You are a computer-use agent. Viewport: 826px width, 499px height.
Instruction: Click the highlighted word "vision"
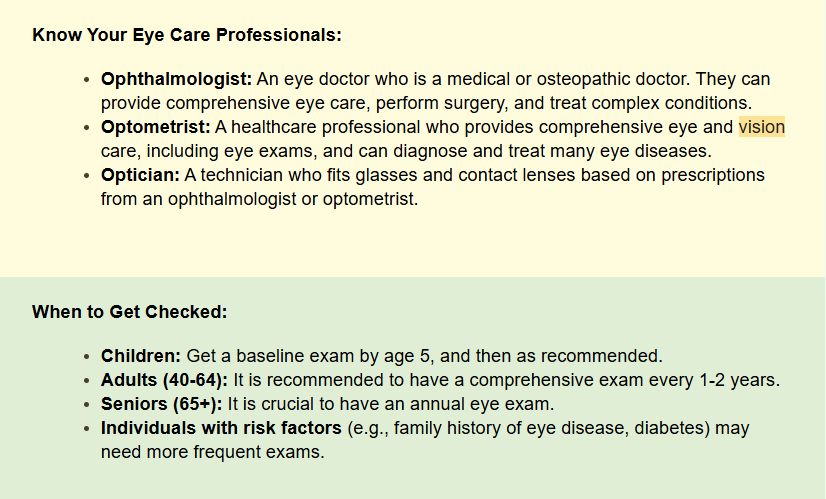(x=762, y=127)
